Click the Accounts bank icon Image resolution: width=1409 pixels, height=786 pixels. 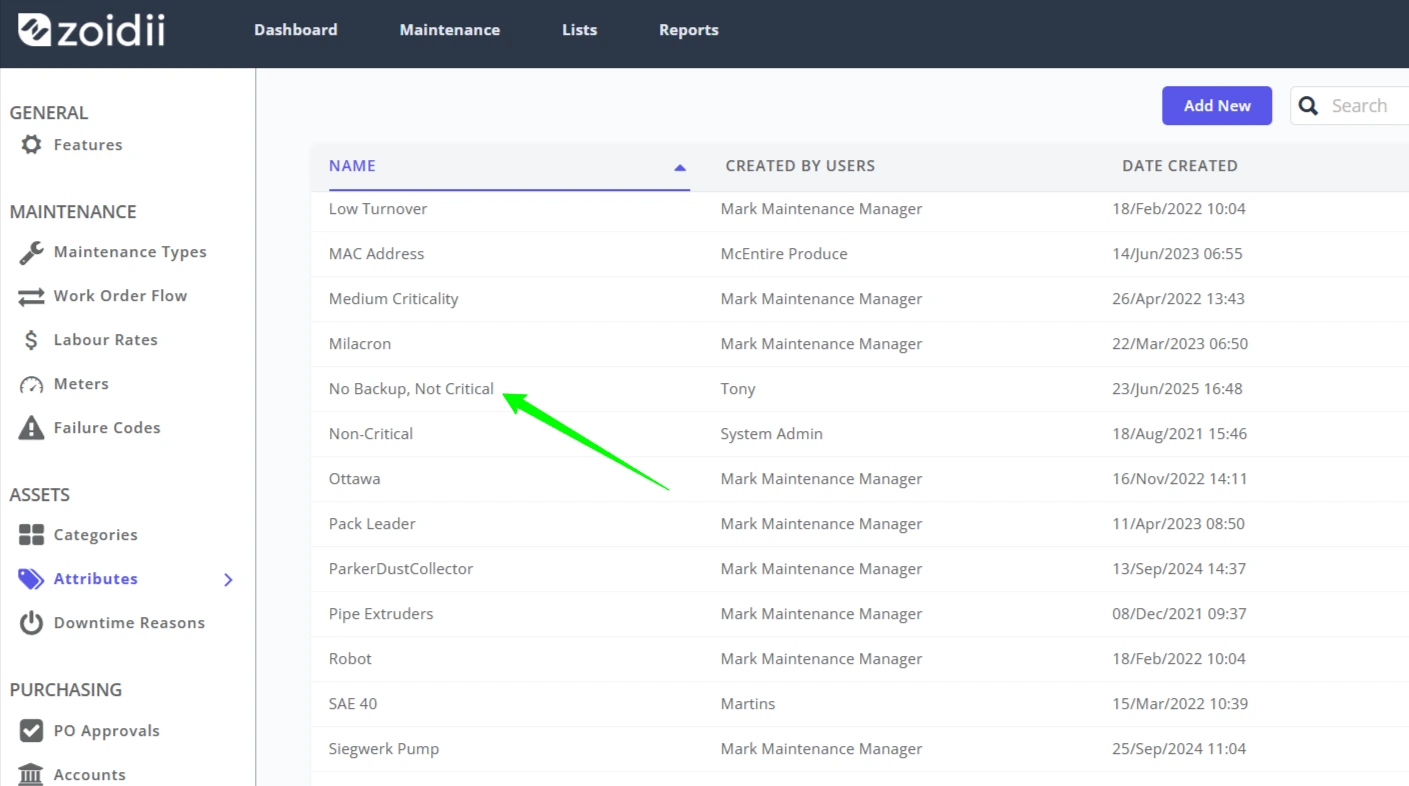point(31,775)
